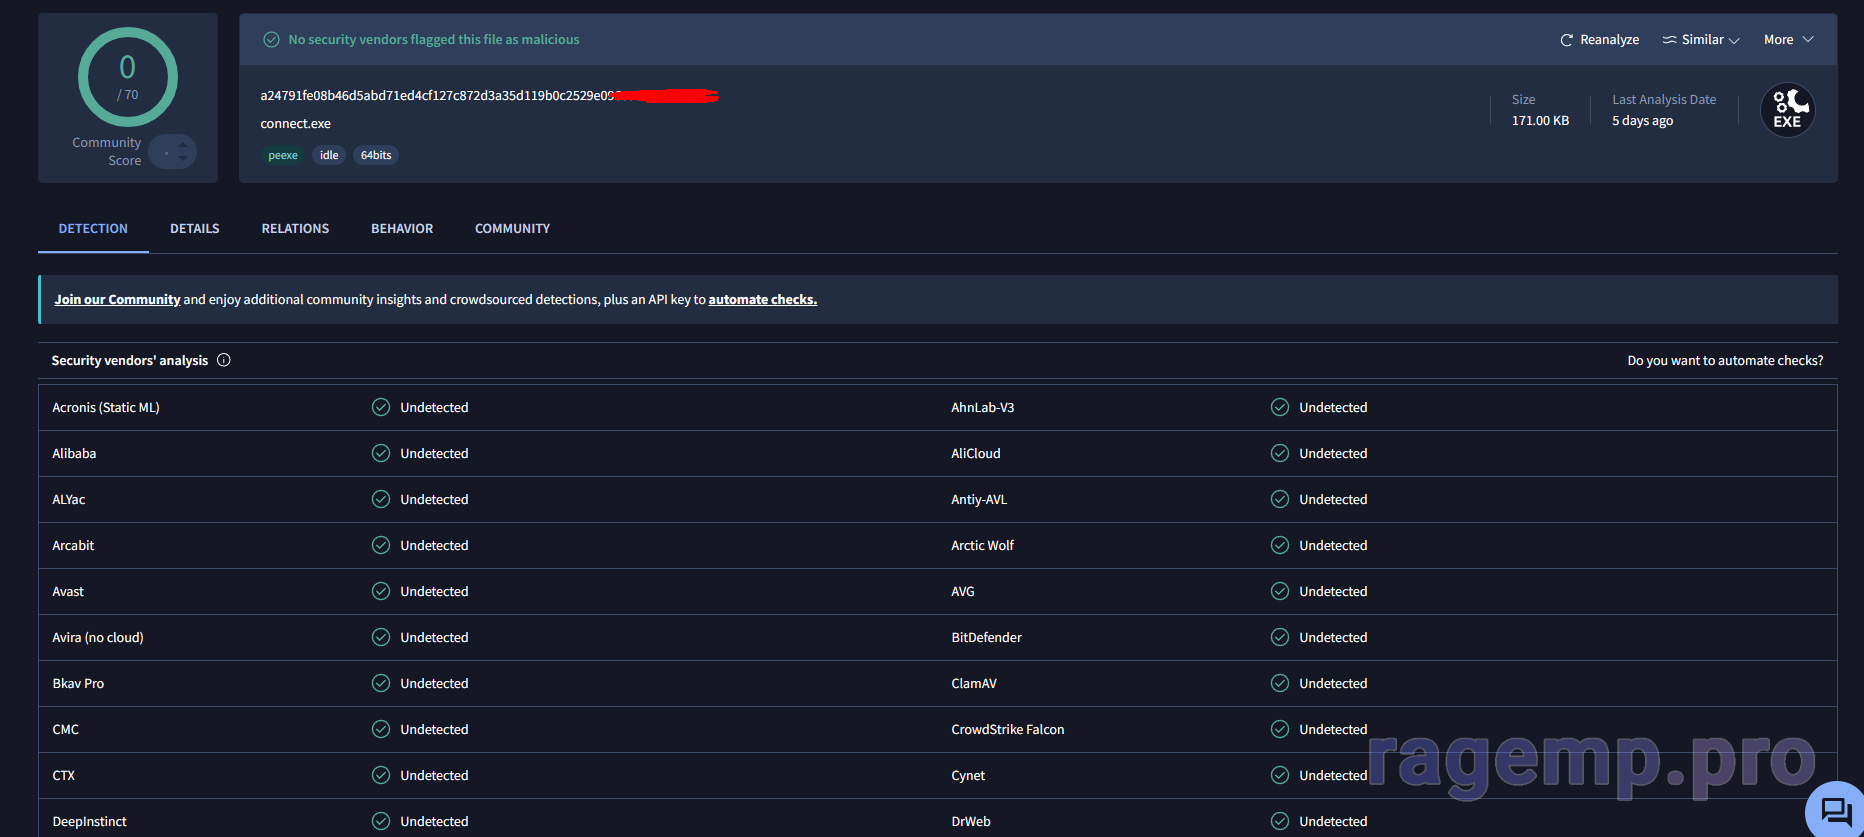
Task: Select the idle tag
Action: tap(329, 155)
